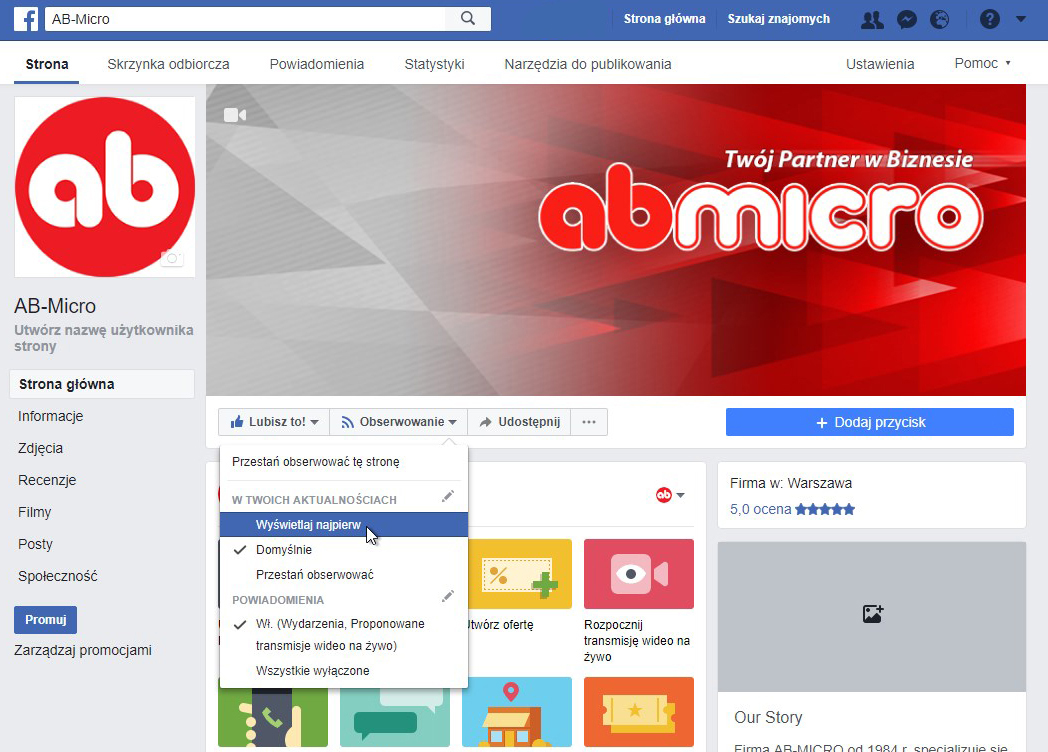Click 'Szukaj znajomych' link
The width and height of the screenshot is (1048, 752).
pos(779,19)
